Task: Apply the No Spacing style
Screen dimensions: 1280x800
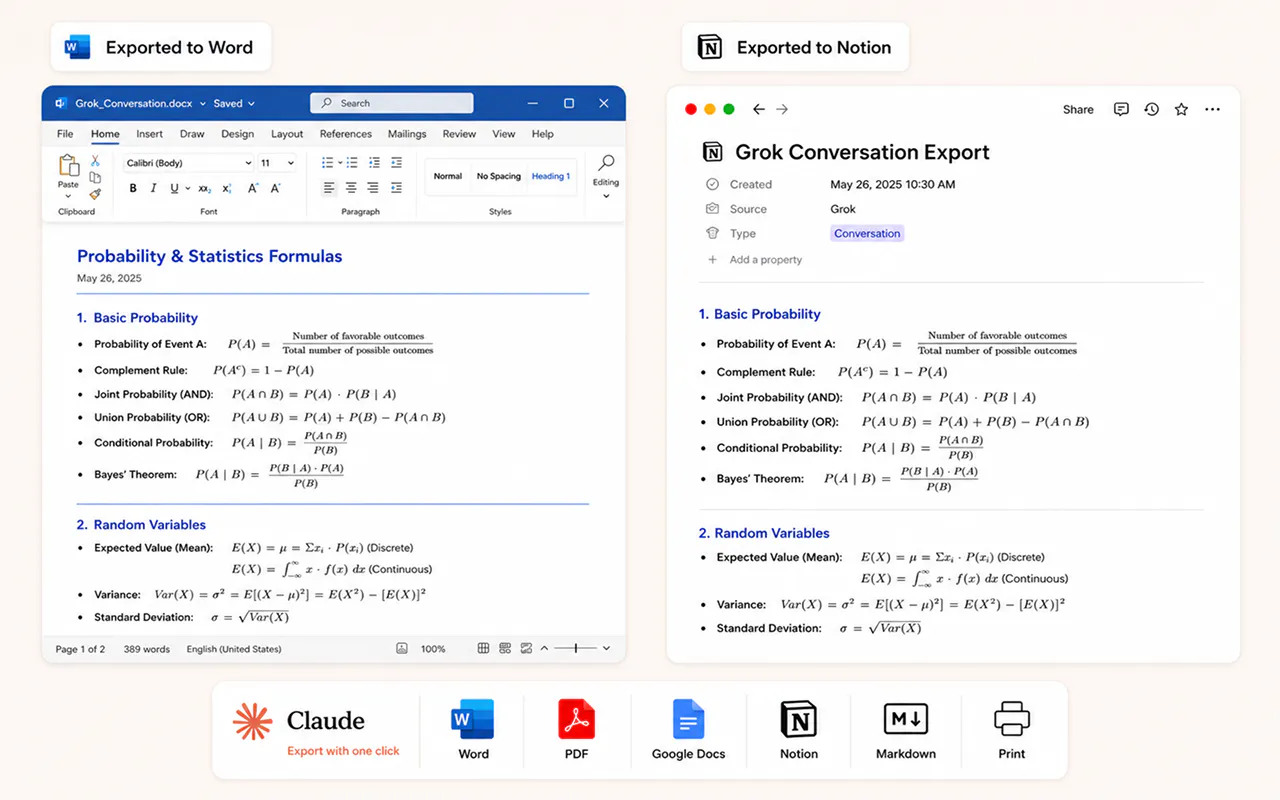Action: click(499, 176)
